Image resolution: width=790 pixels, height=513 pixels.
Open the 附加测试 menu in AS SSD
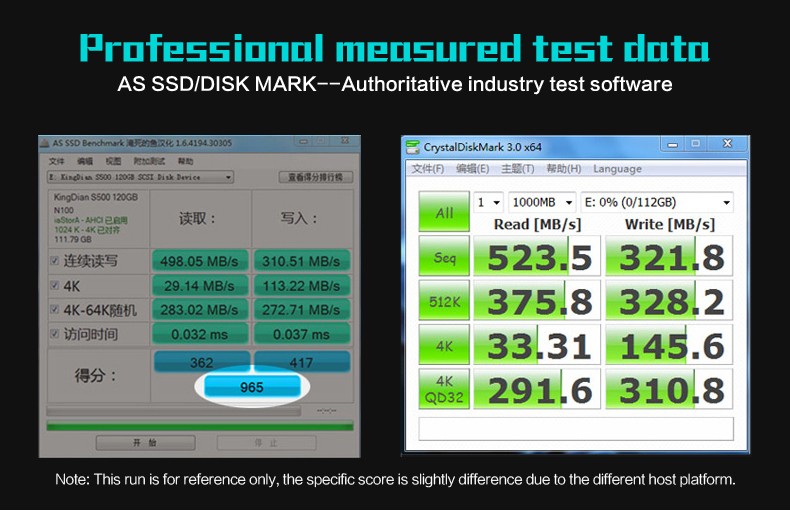[149, 161]
